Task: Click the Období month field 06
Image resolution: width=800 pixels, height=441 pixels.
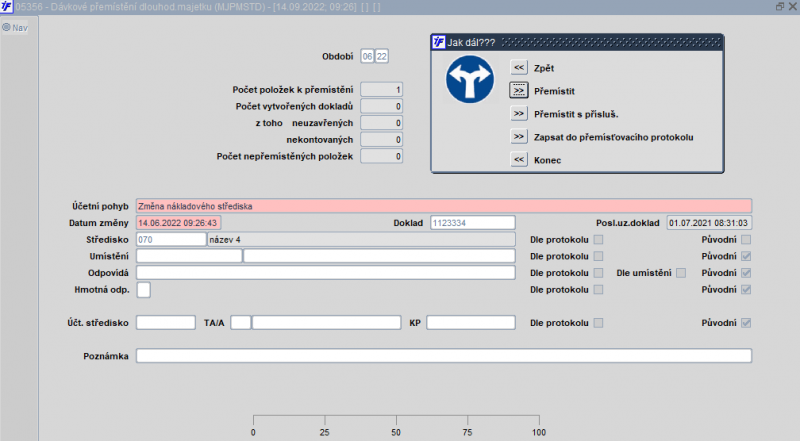Action: tap(367, 56)
